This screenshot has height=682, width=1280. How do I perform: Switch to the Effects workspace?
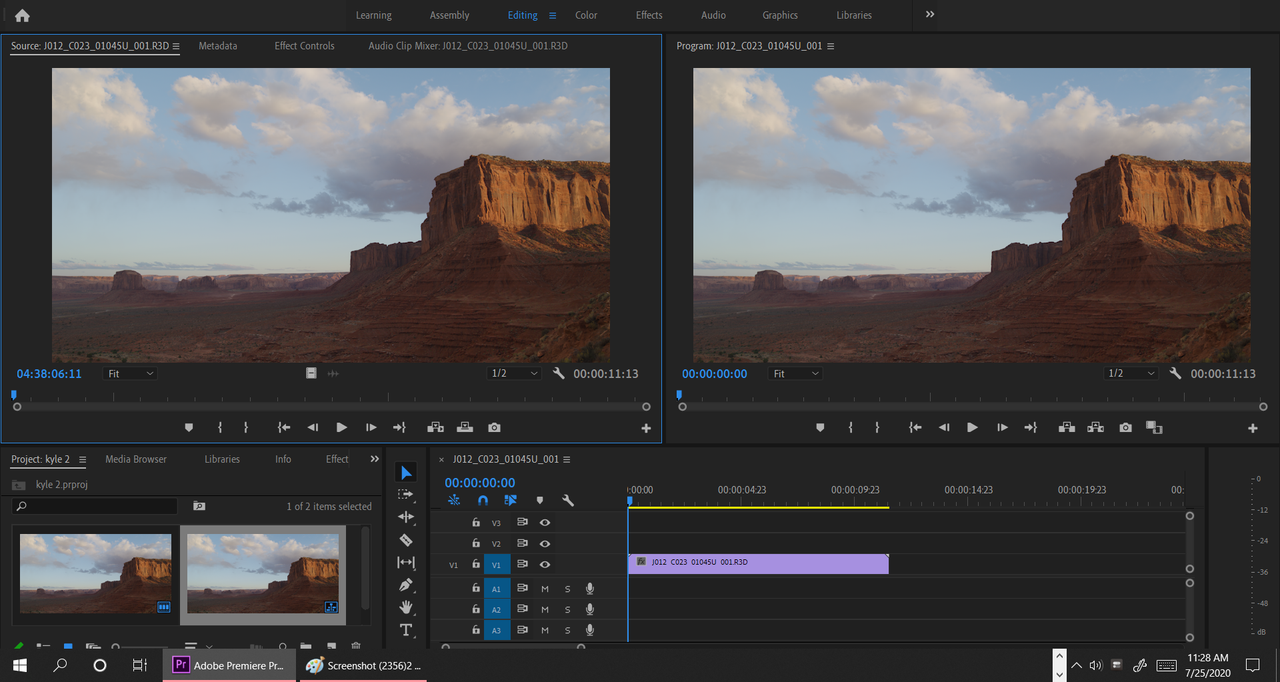(649, 15)
